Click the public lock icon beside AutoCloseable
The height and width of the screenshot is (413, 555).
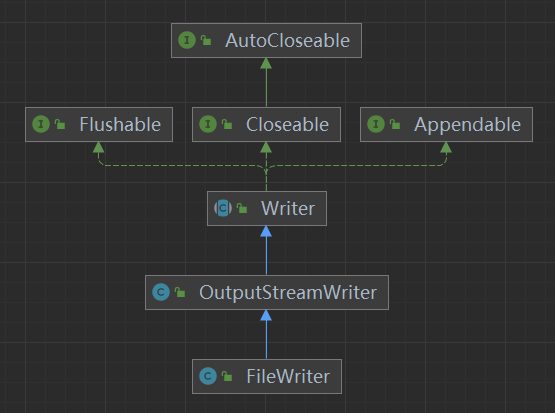click(x=206, y=40)
